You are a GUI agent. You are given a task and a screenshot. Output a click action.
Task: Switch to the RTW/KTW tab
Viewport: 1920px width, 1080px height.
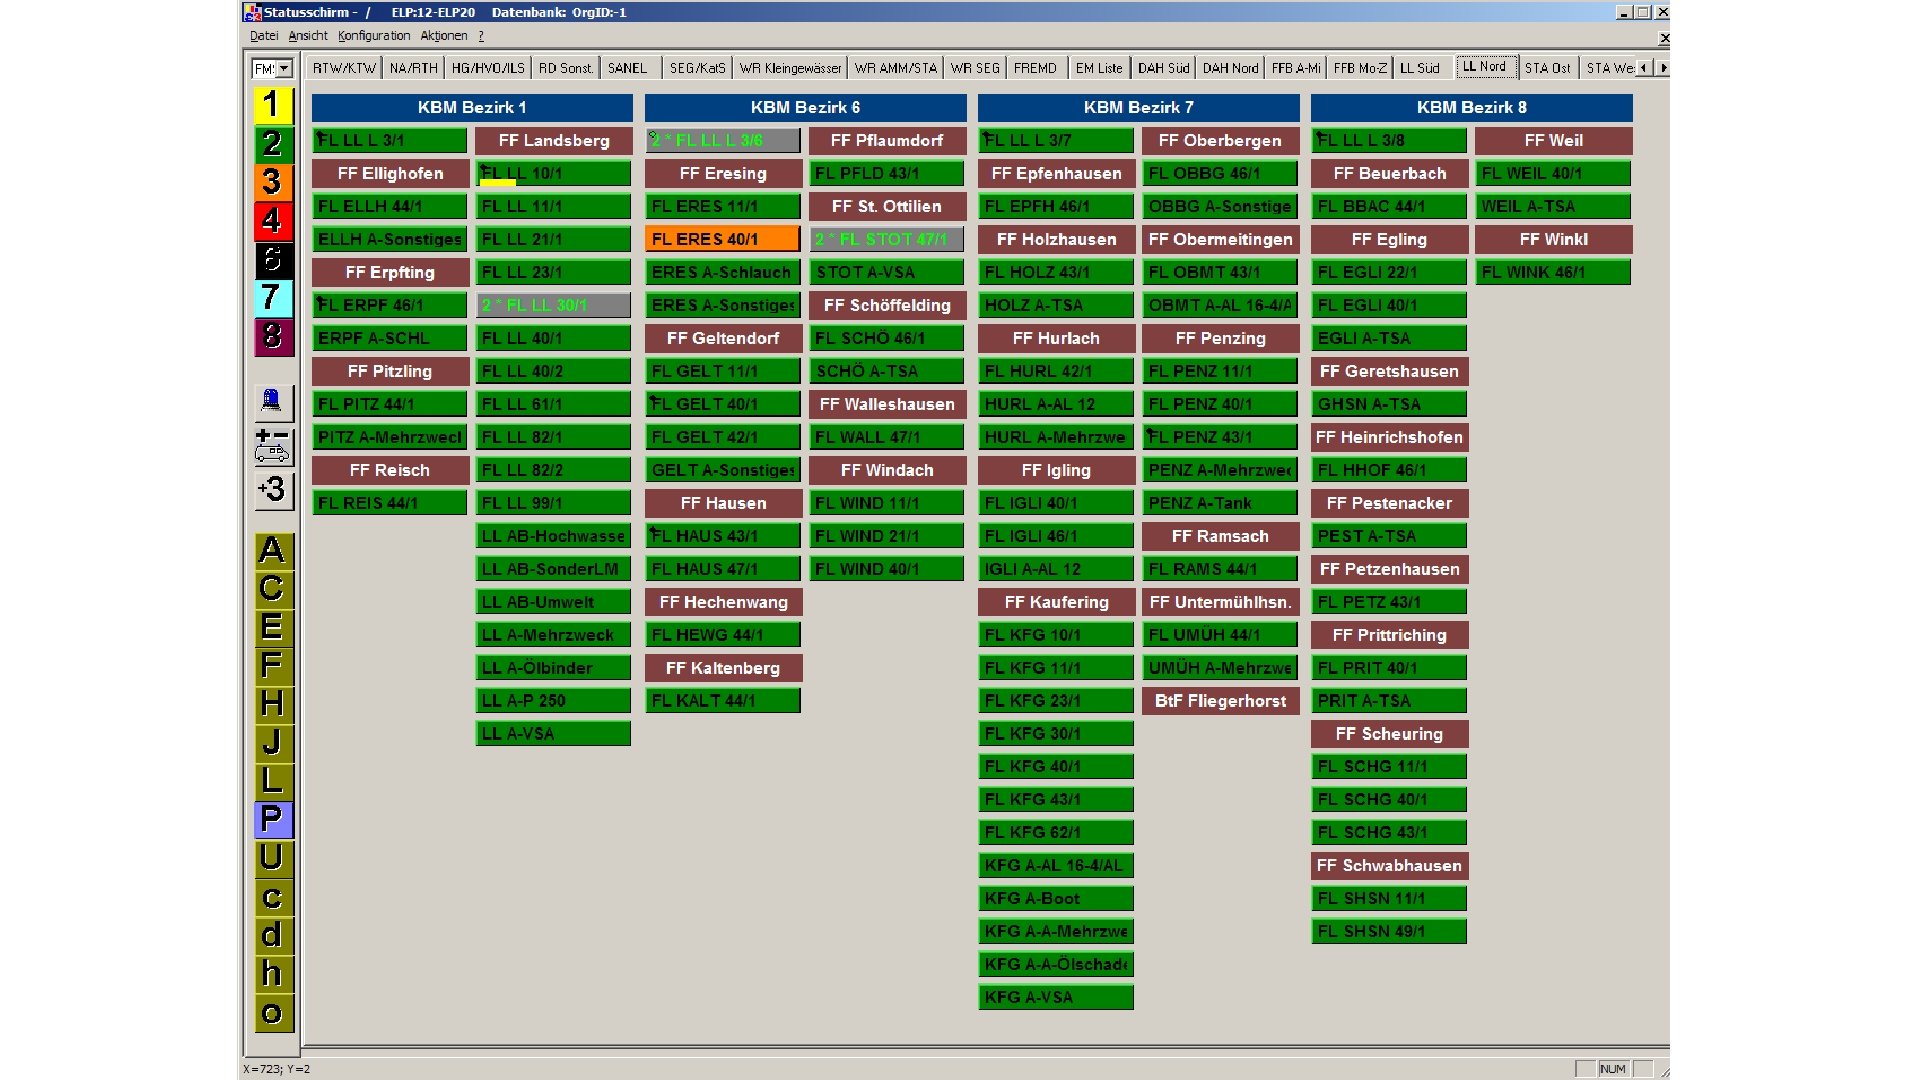[344, 68]
